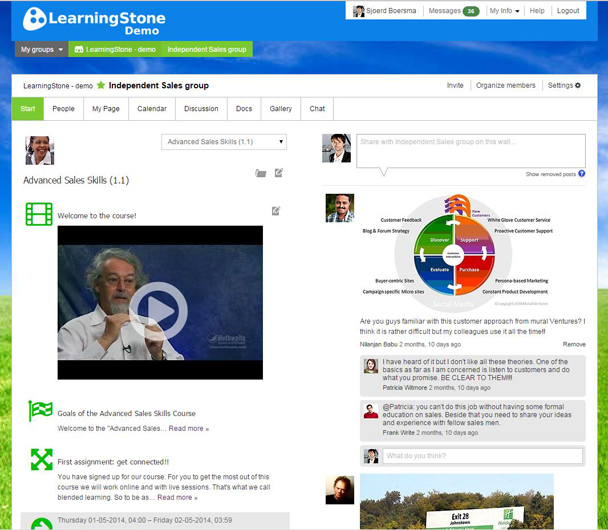Switch to the People tab
Viewport: 608px width, 530px height.
tap(63, 109)
